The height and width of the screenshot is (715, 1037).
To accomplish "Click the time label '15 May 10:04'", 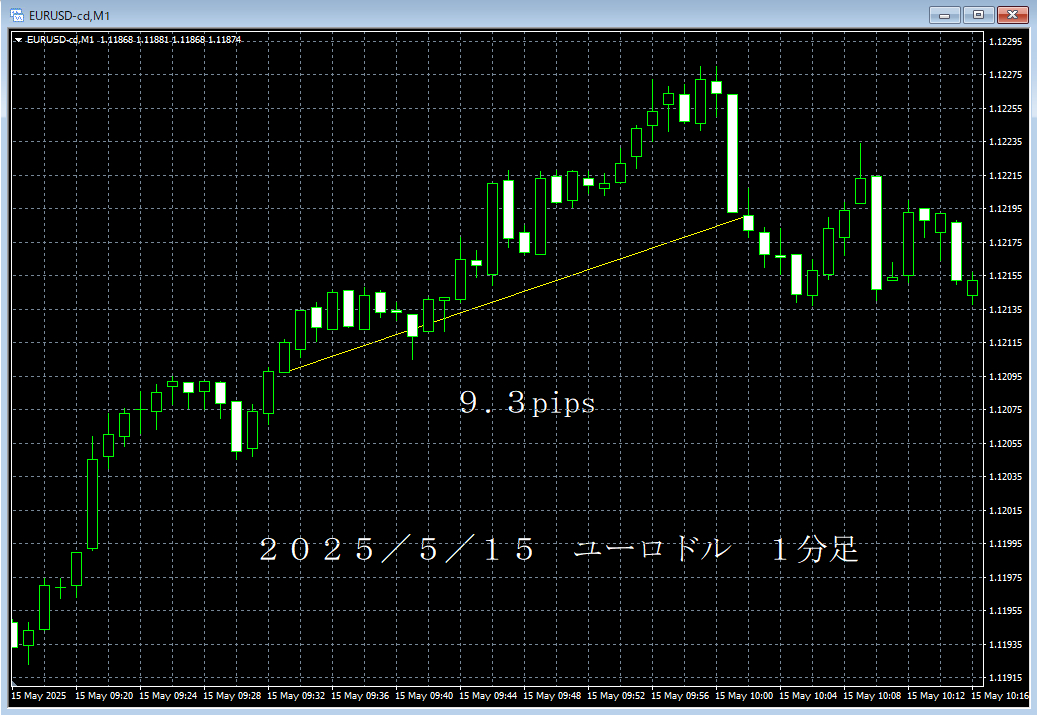I will 808,696.
